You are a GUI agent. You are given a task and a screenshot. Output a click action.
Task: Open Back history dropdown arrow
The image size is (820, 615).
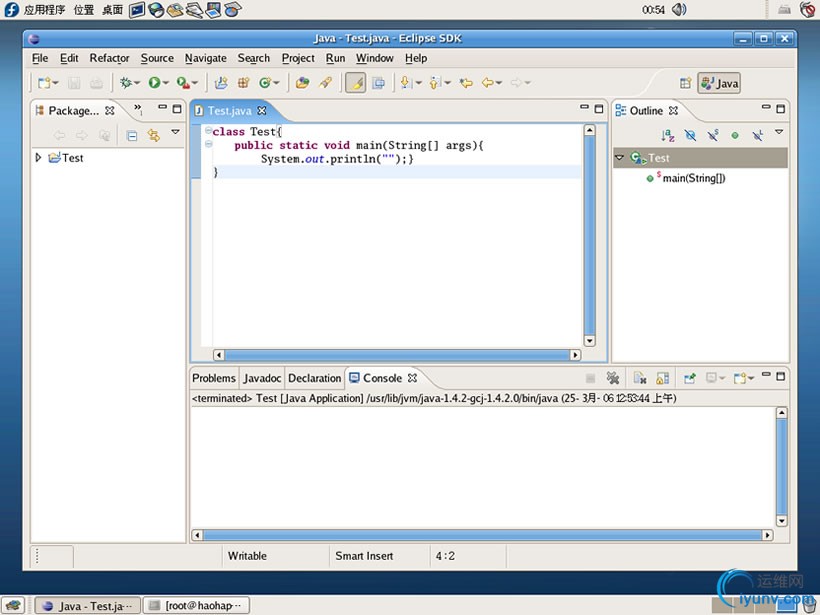[499, 83]
